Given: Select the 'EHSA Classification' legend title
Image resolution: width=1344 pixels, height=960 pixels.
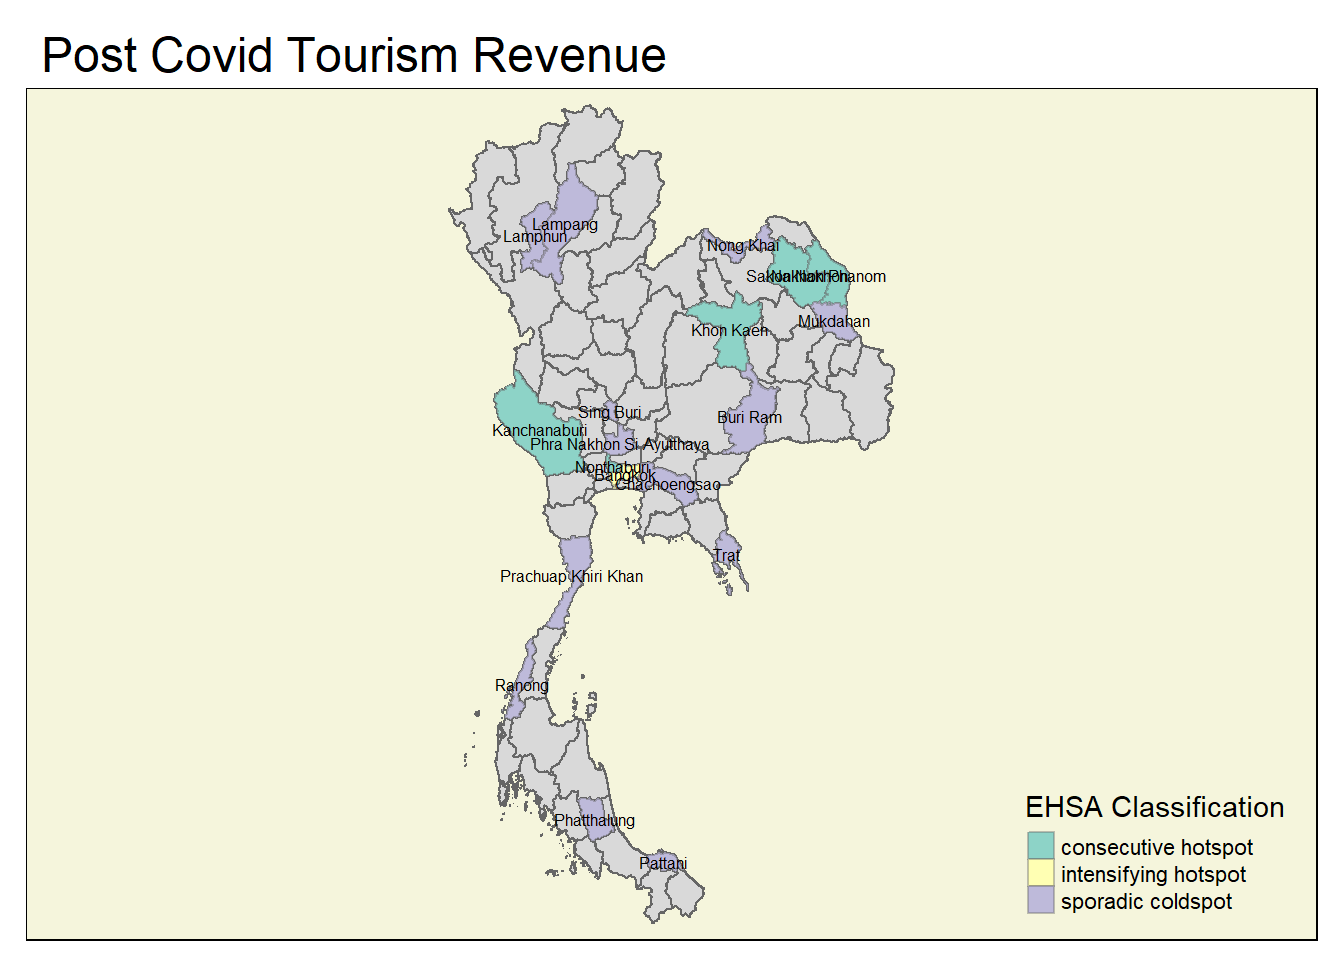Looking at the screenshot, I should [x=1154, y=807].
